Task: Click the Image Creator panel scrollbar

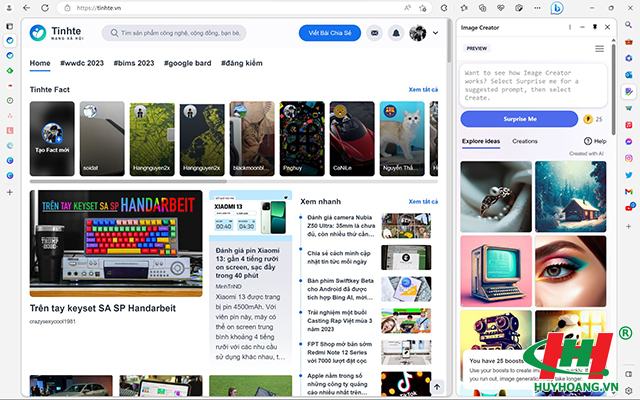Action: coord(613,88)
